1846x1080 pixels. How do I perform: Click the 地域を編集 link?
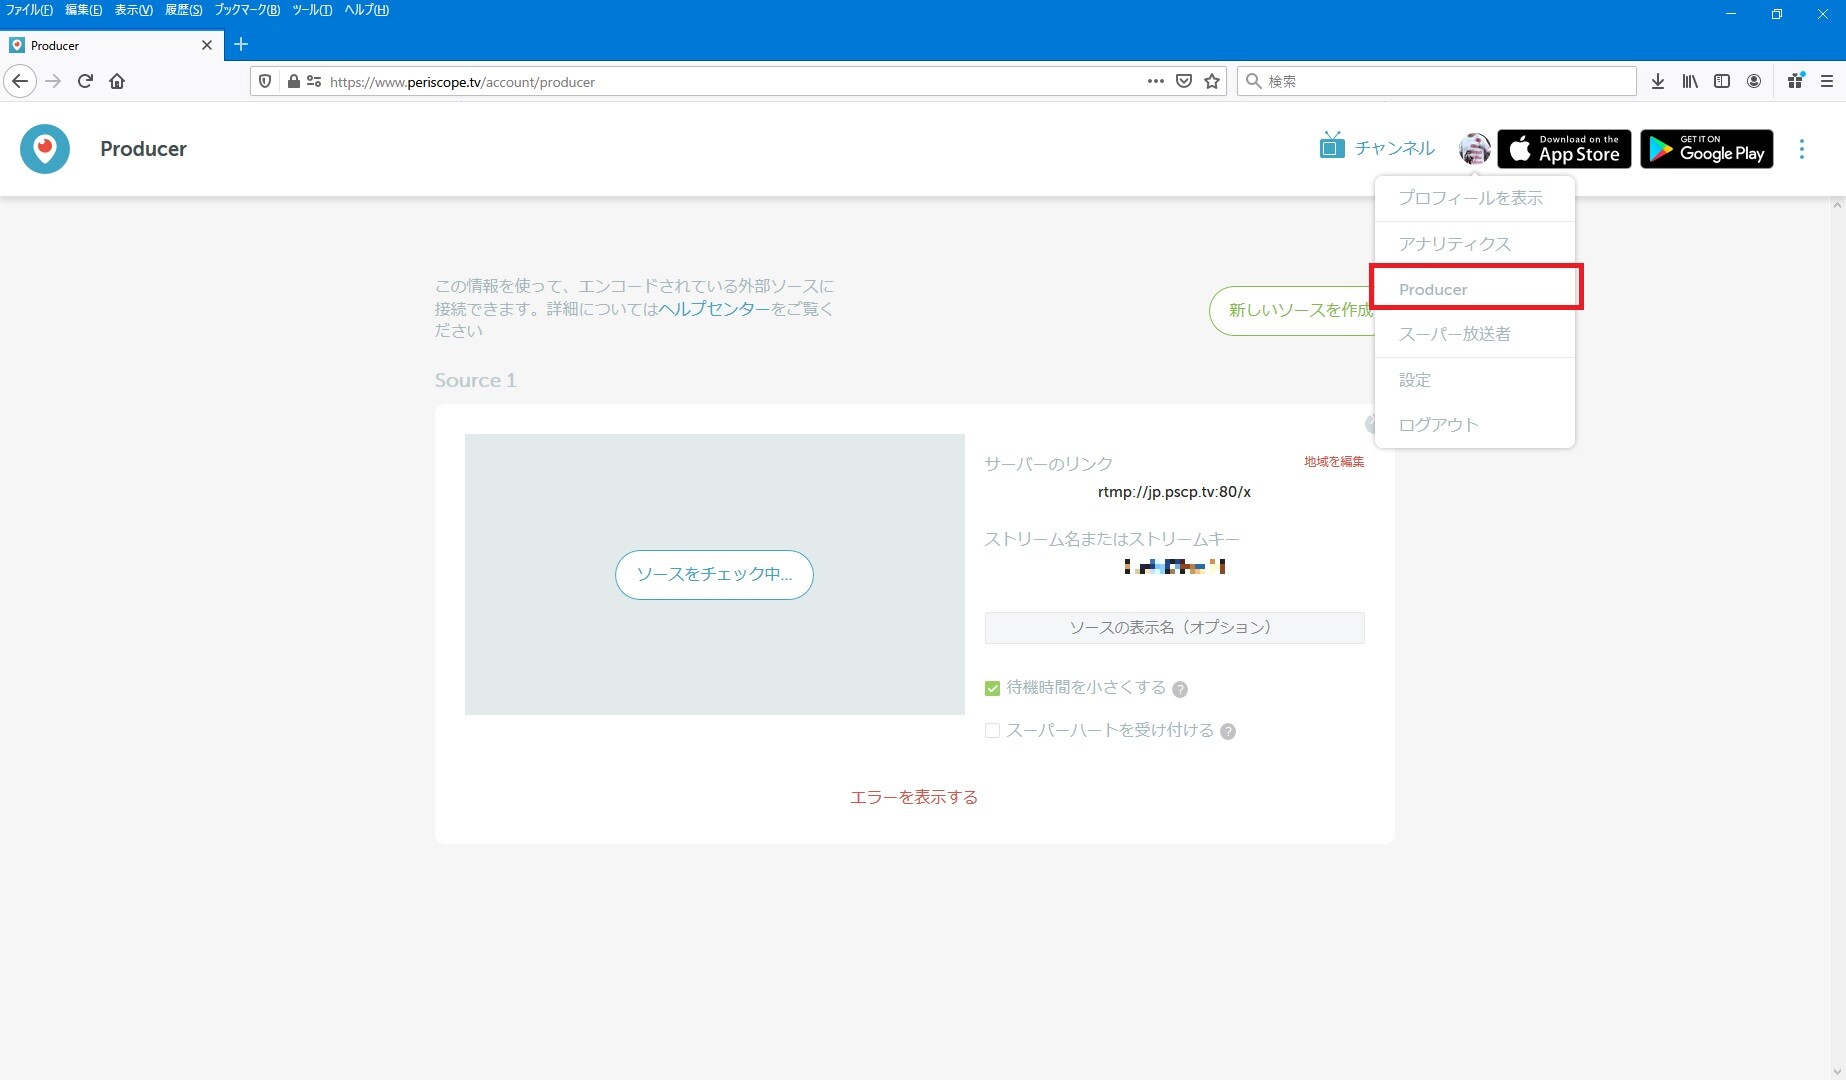[1334, 461]
